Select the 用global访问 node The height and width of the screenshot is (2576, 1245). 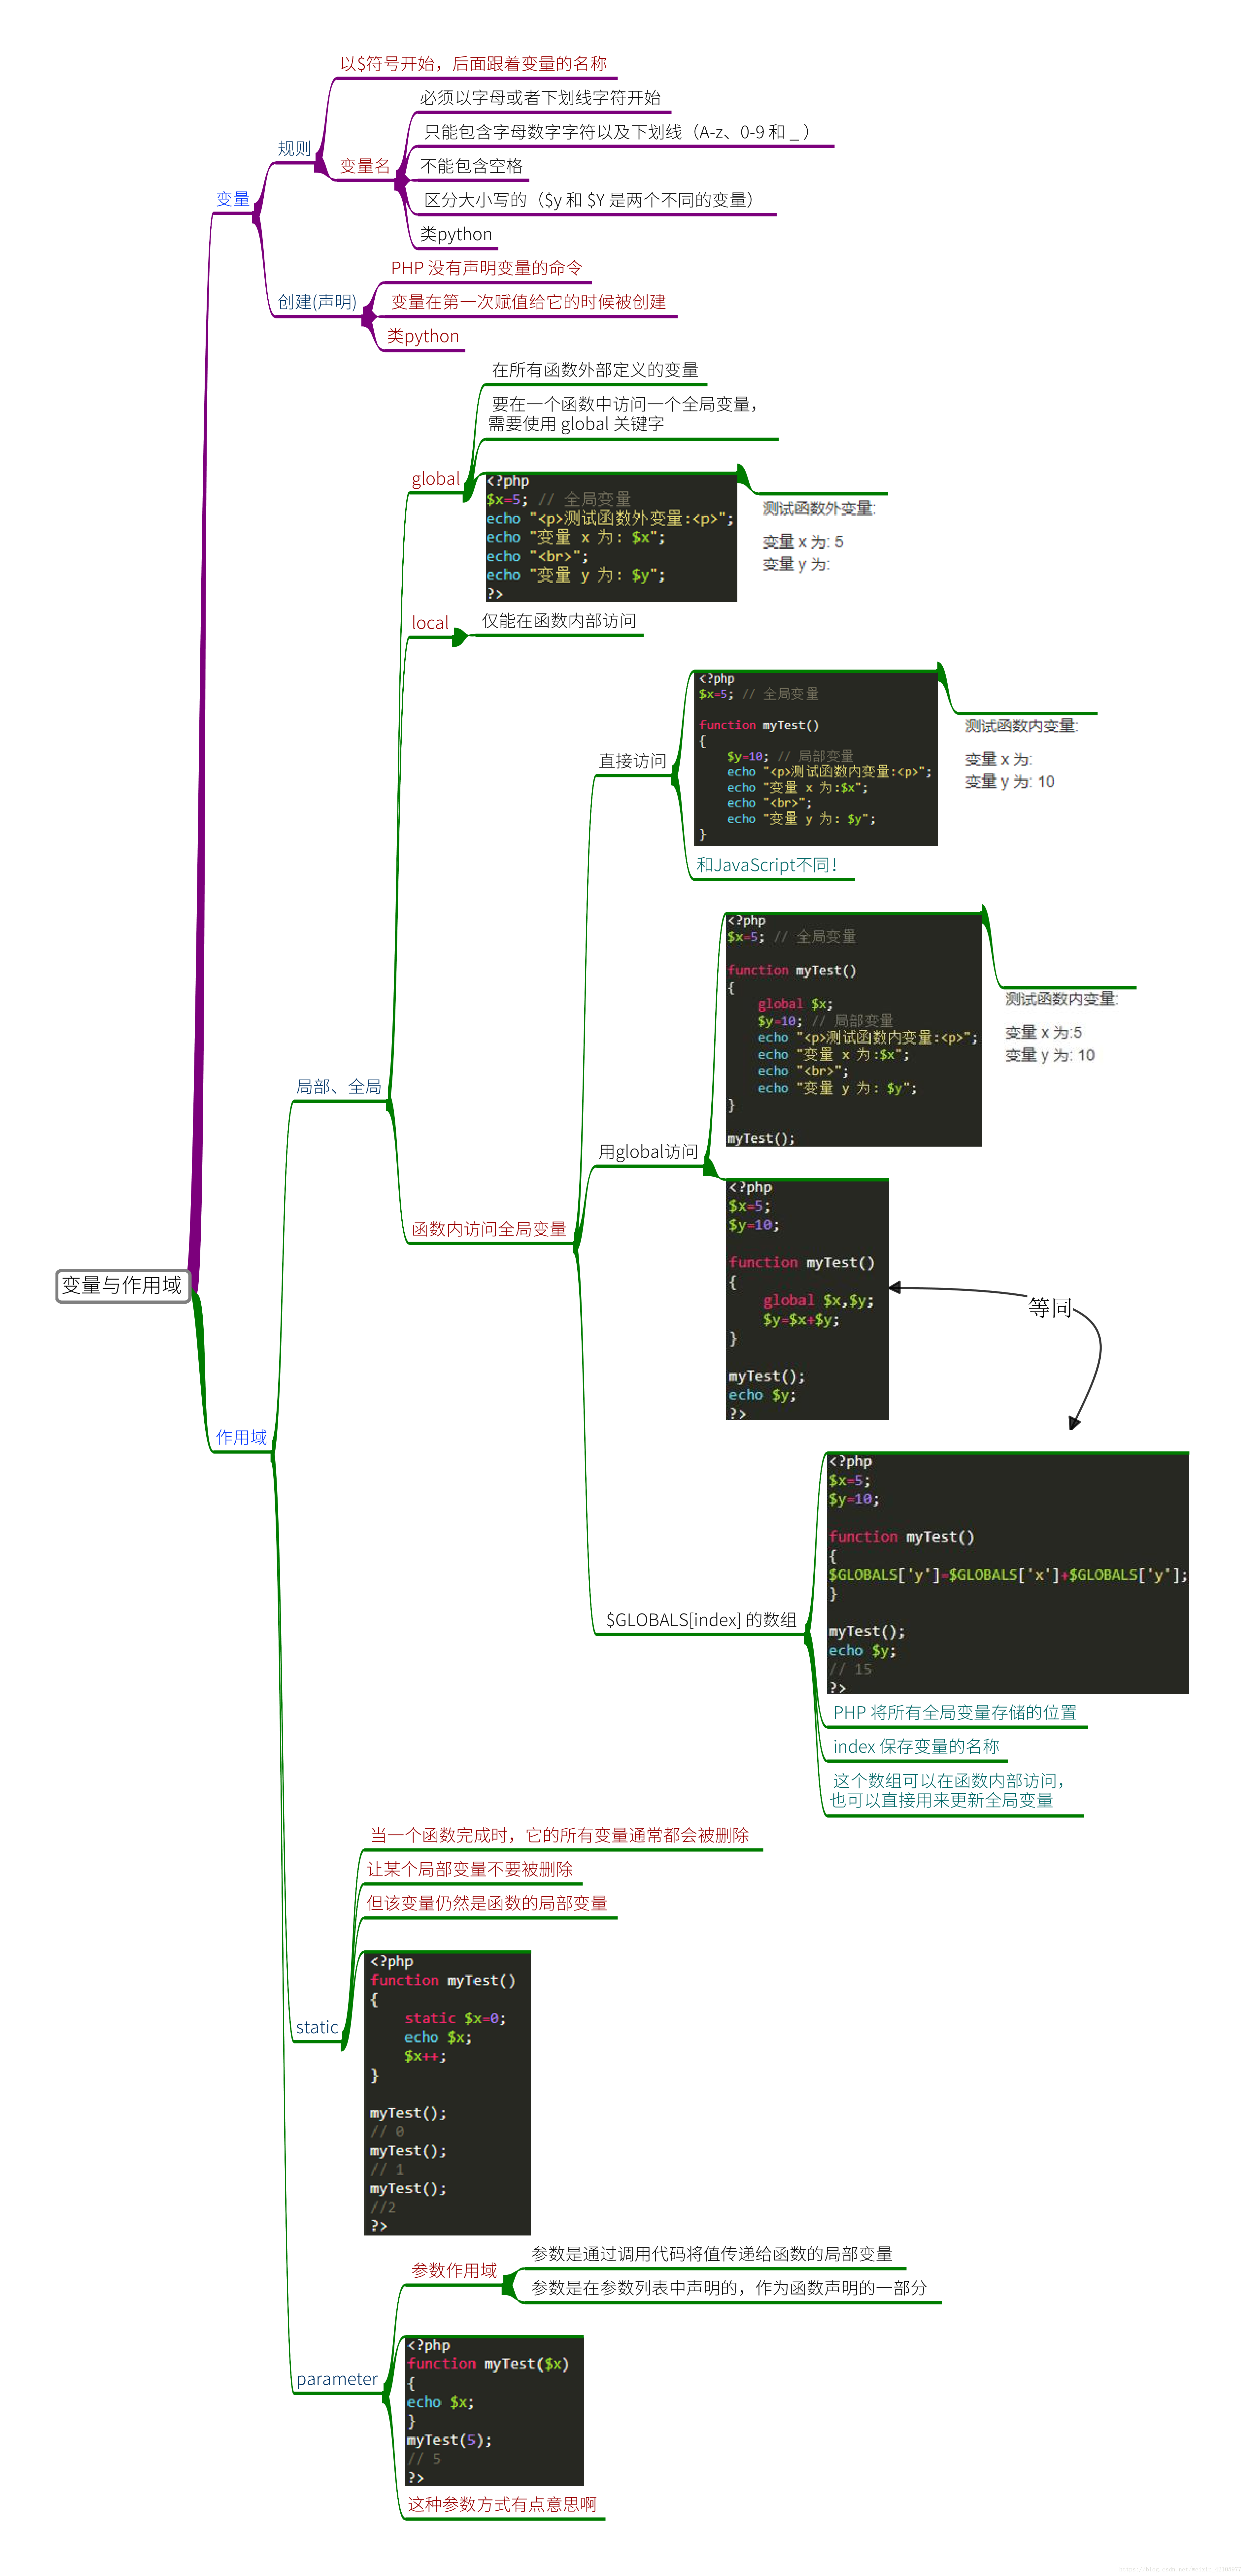(x=648, y=1152)
